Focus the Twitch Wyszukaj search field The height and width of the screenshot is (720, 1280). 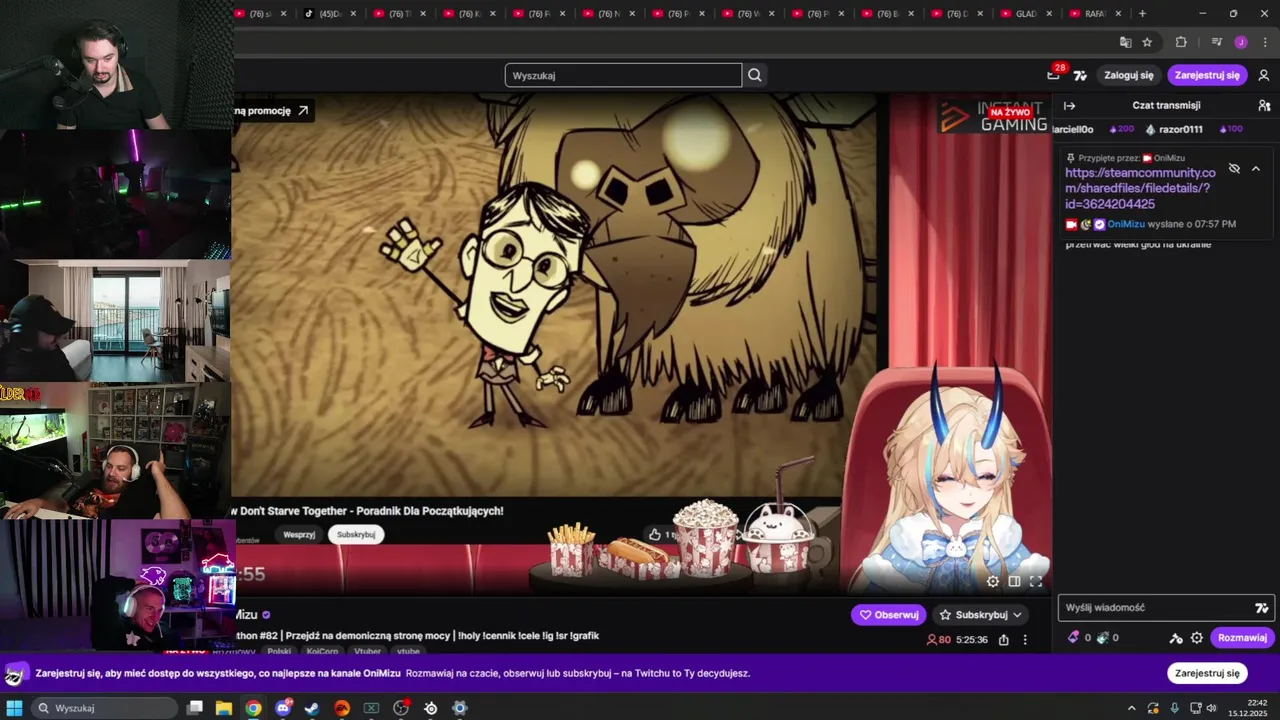coord(623,75)
